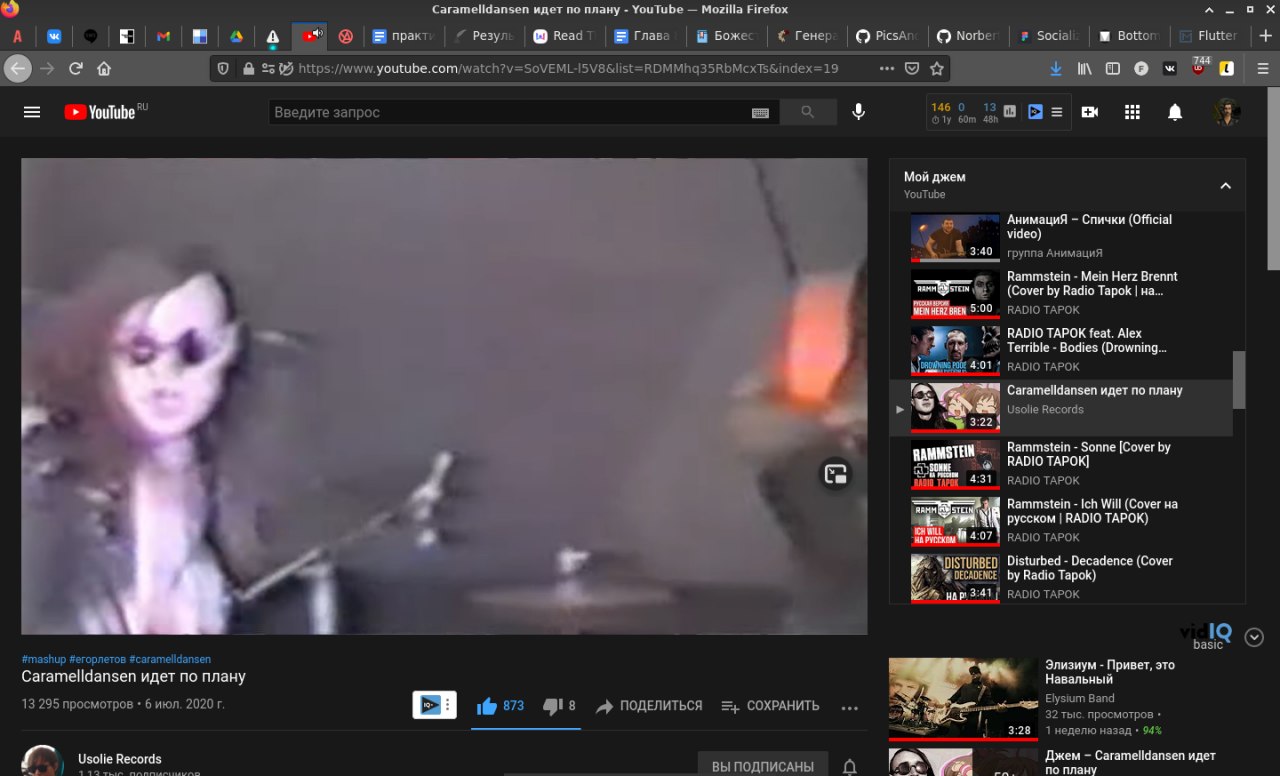
Task: Click the vidIQ blue play icon in header
Action: click(1035, 112)
